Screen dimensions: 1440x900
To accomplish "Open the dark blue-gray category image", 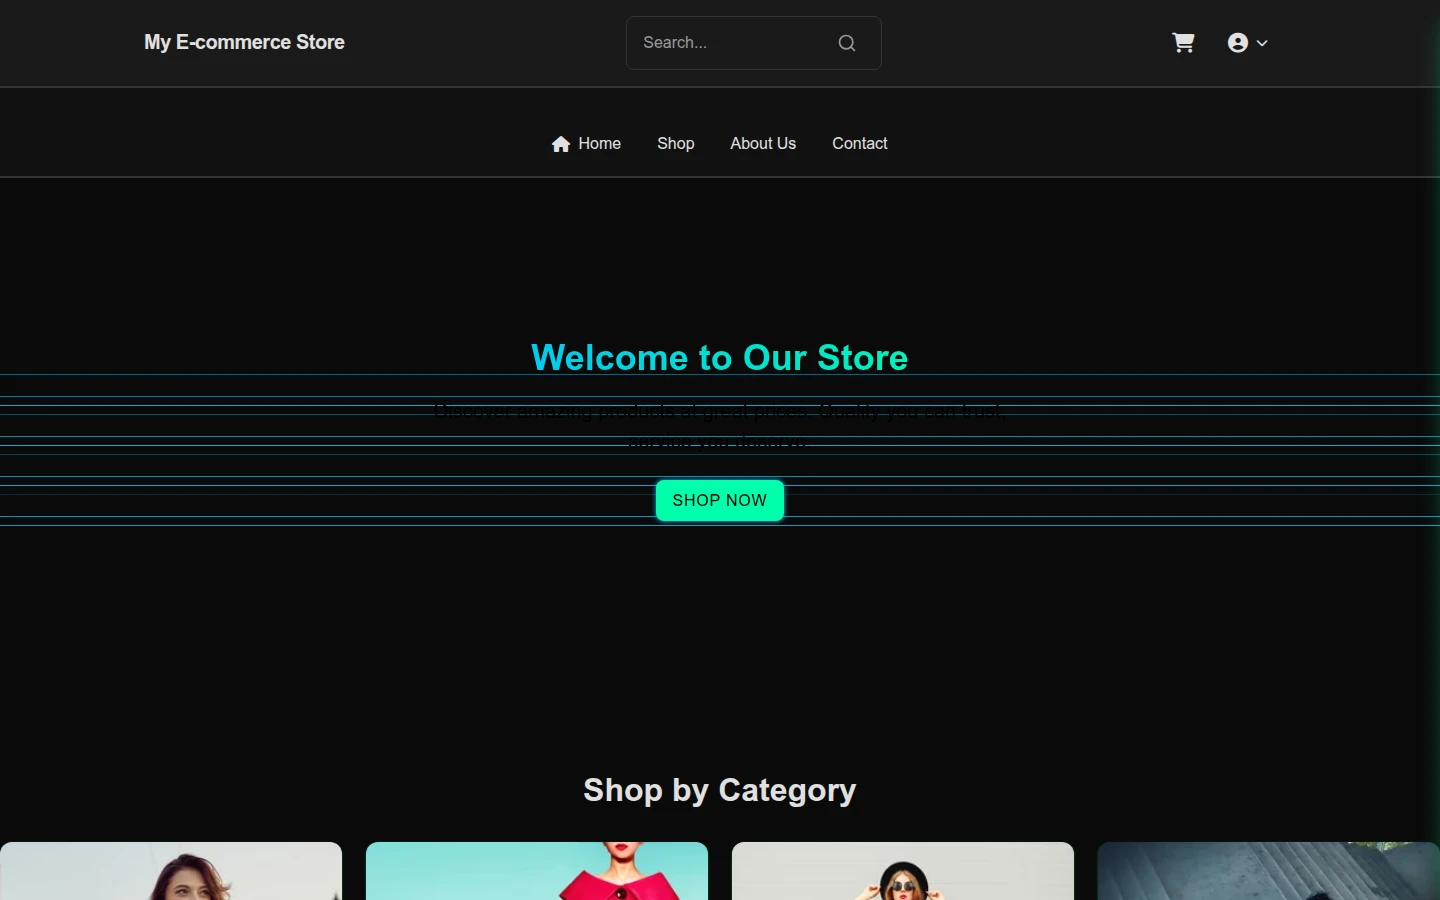I will (x=1269, y=871).
